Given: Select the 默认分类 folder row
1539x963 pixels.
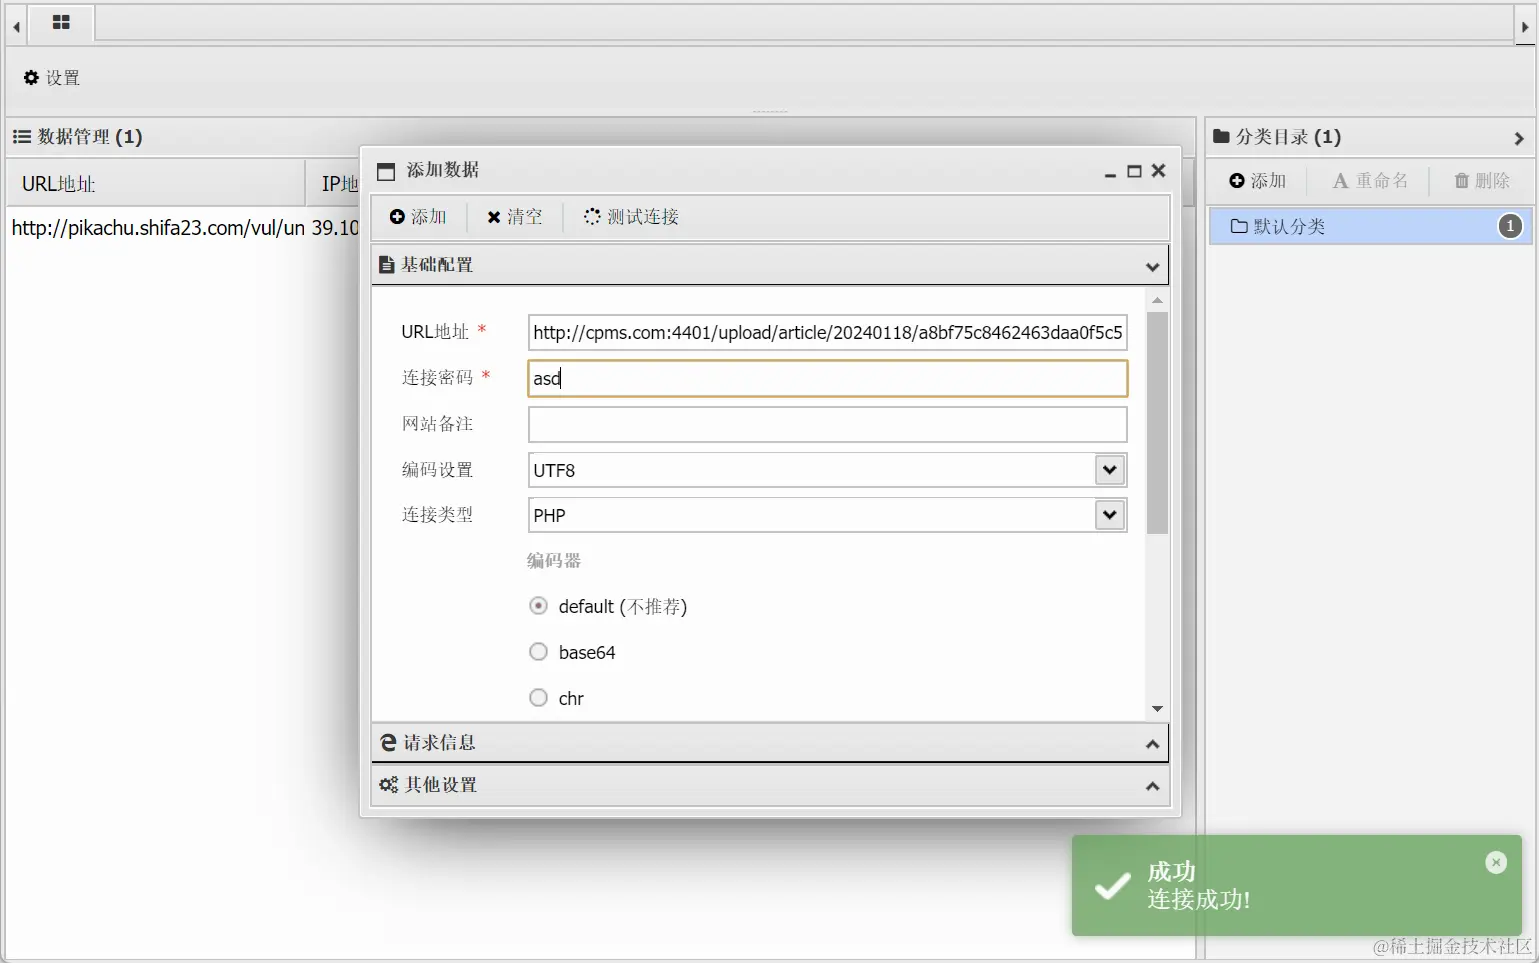Looking at the screenshot, I should pyautogui.click(x=1369, y=227).
